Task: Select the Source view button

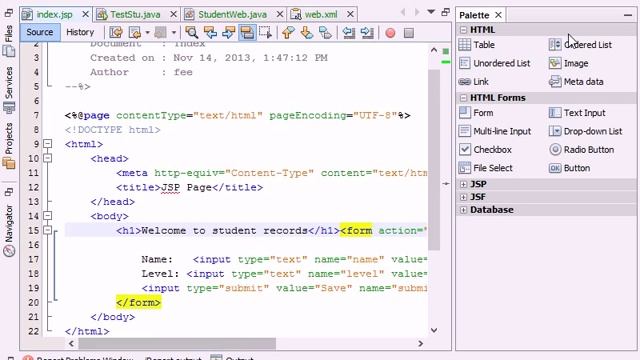Action: click(x=40, y=32)
